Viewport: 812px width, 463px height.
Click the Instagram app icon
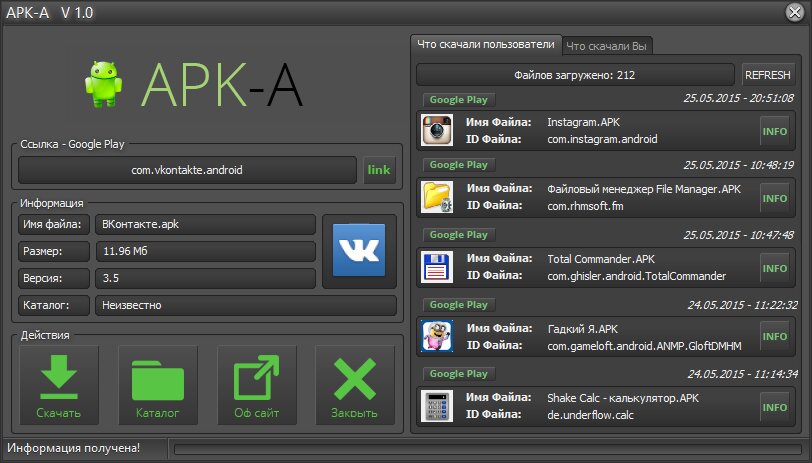[x=438, y=131]
